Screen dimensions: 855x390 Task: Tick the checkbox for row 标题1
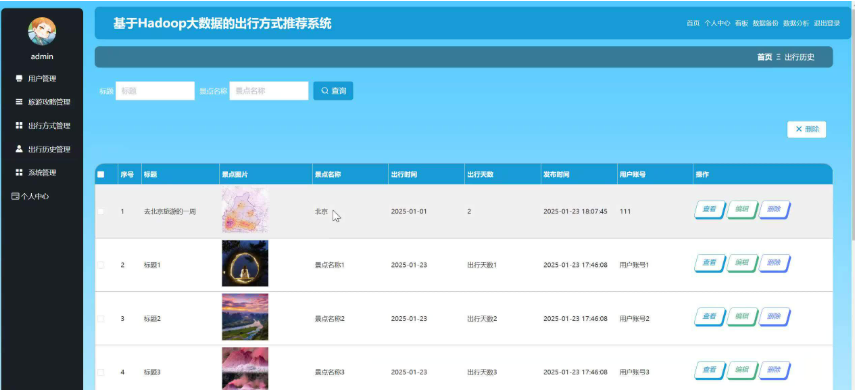click(100, 265)
